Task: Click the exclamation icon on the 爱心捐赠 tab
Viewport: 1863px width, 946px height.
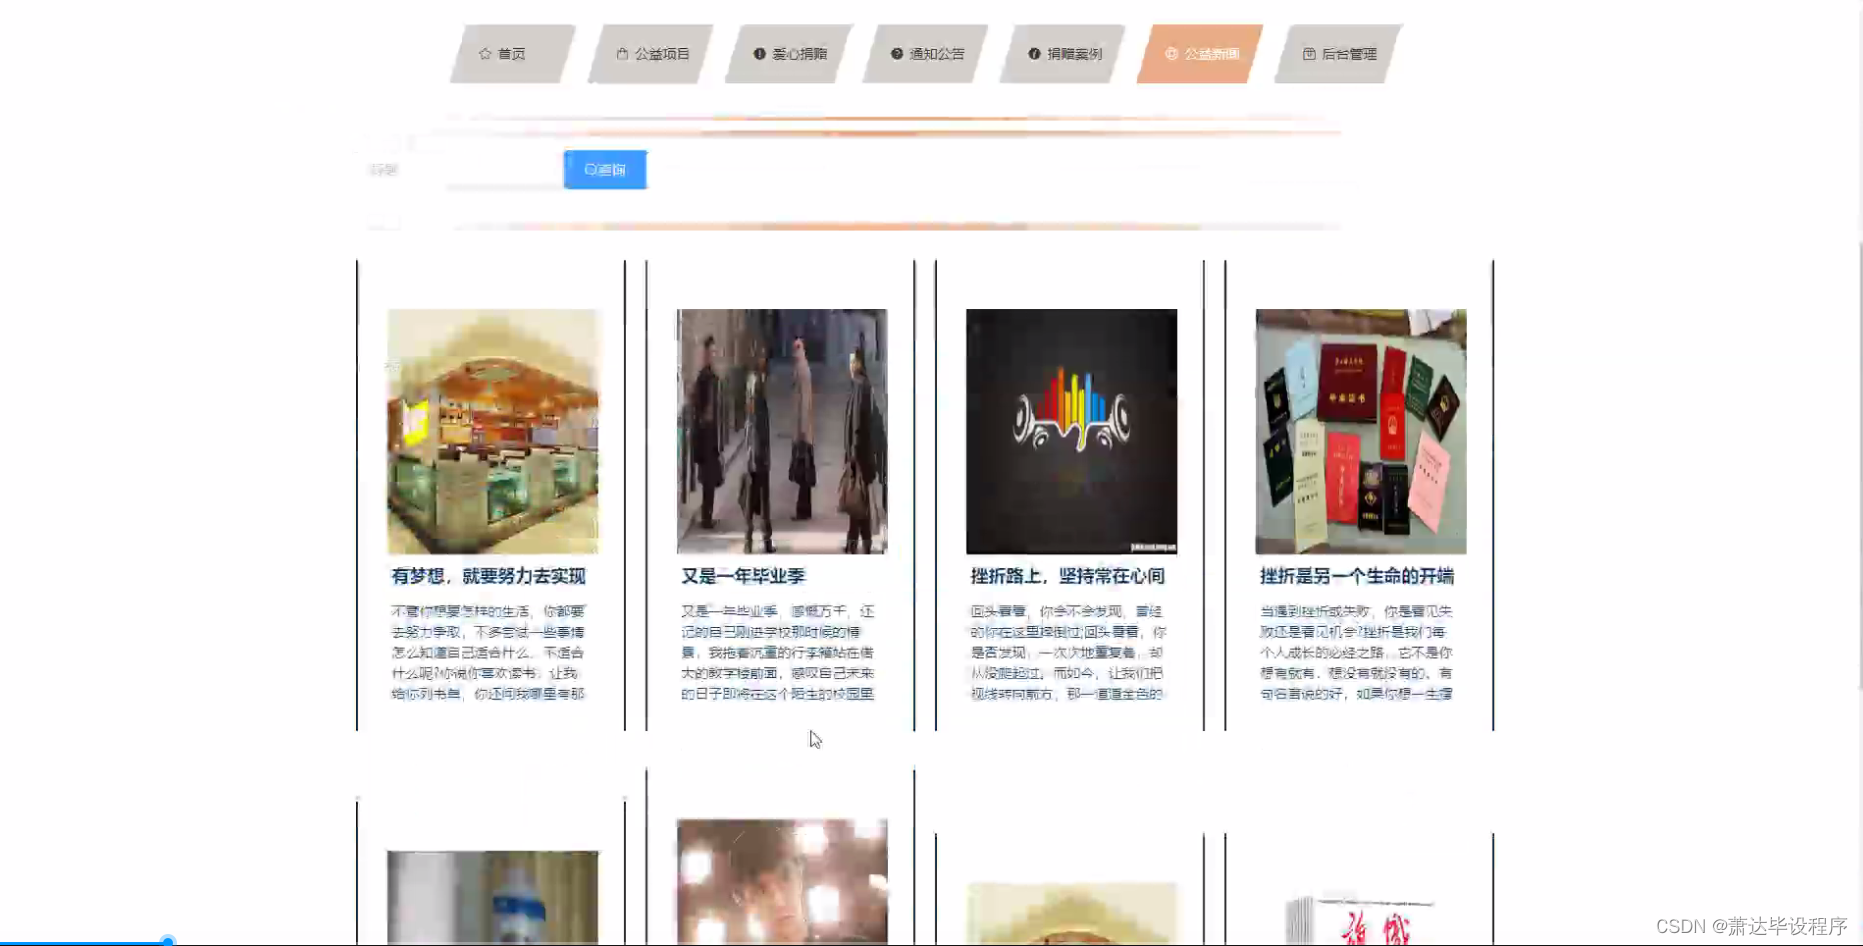Action: coord(757,54)
